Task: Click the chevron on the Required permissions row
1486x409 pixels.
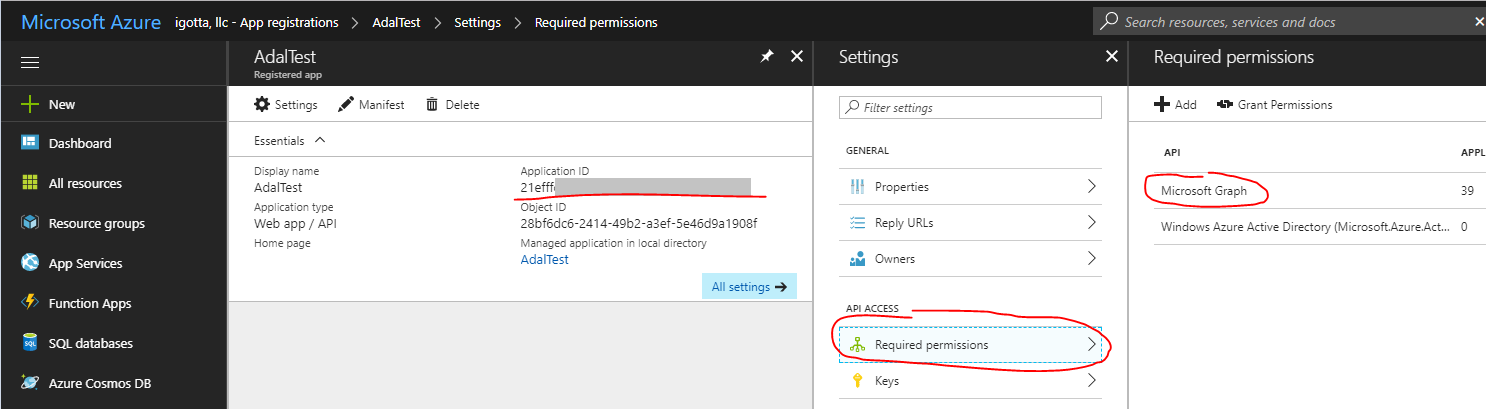Action: [1091, 345]
